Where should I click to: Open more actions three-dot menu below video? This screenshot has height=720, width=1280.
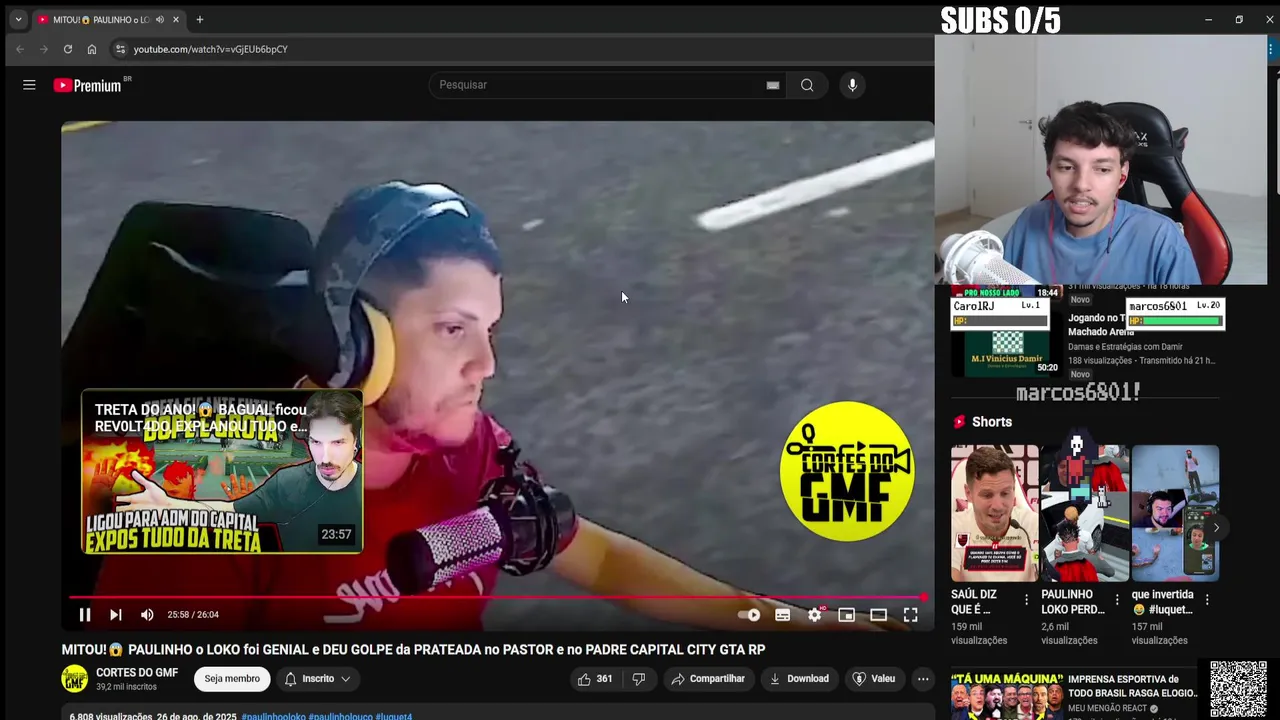[923, 679]
